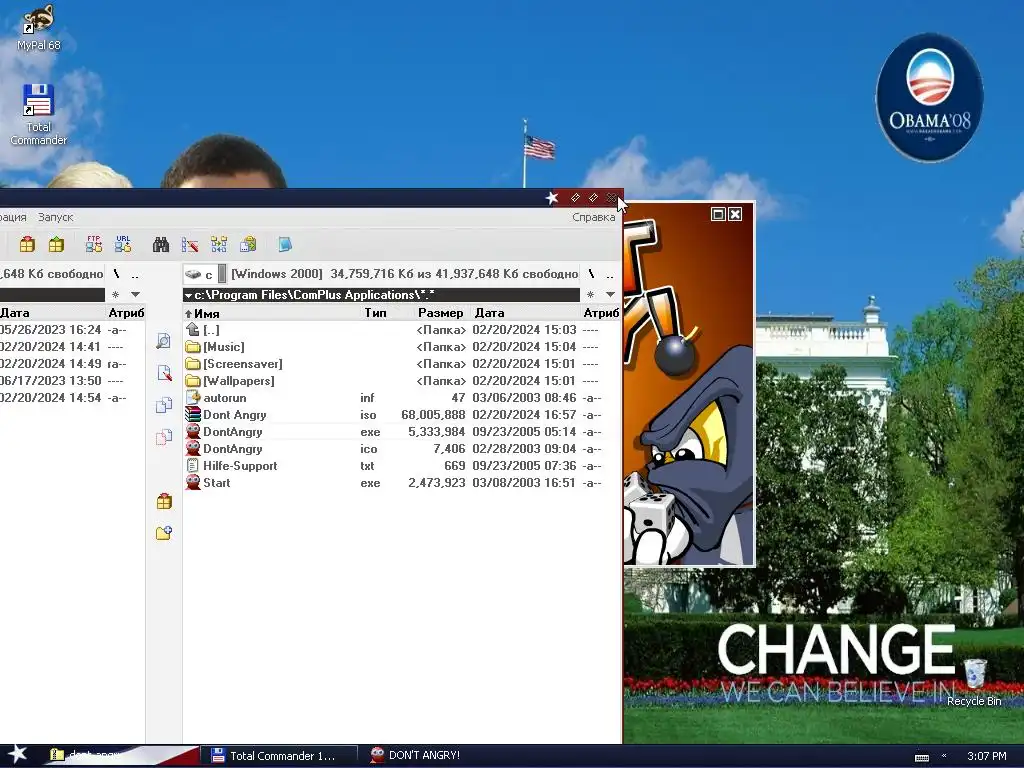Click the Edit file icon in the vertical bar
1024x768 pixels.
(164, 374)
